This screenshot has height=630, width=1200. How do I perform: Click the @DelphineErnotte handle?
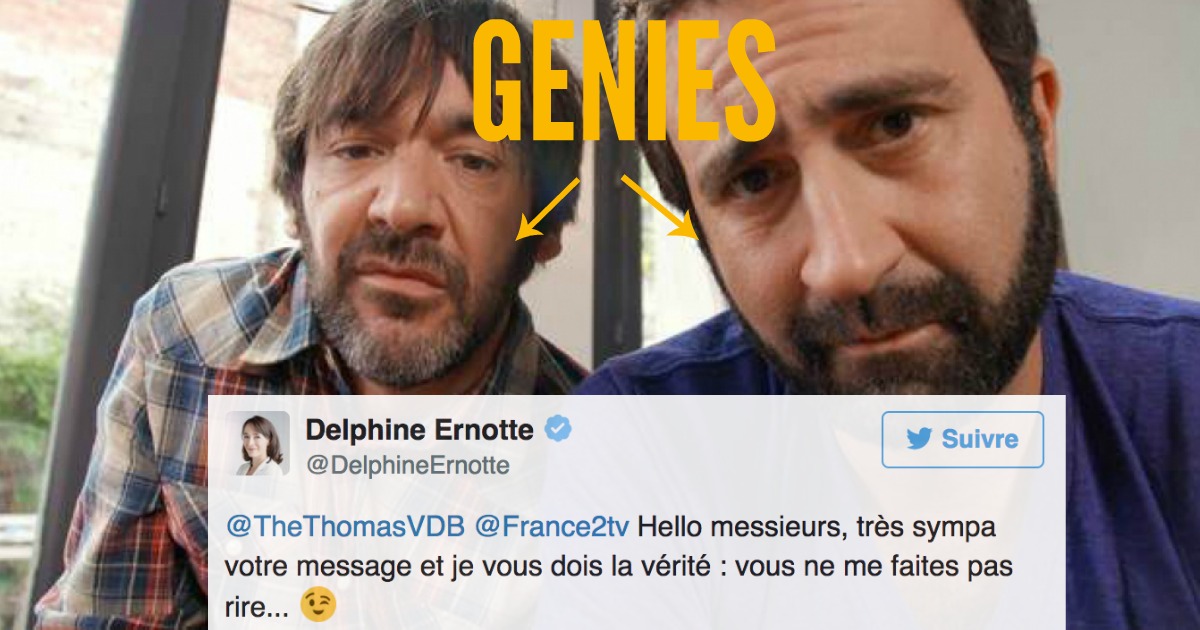click(x=407, y=466)
